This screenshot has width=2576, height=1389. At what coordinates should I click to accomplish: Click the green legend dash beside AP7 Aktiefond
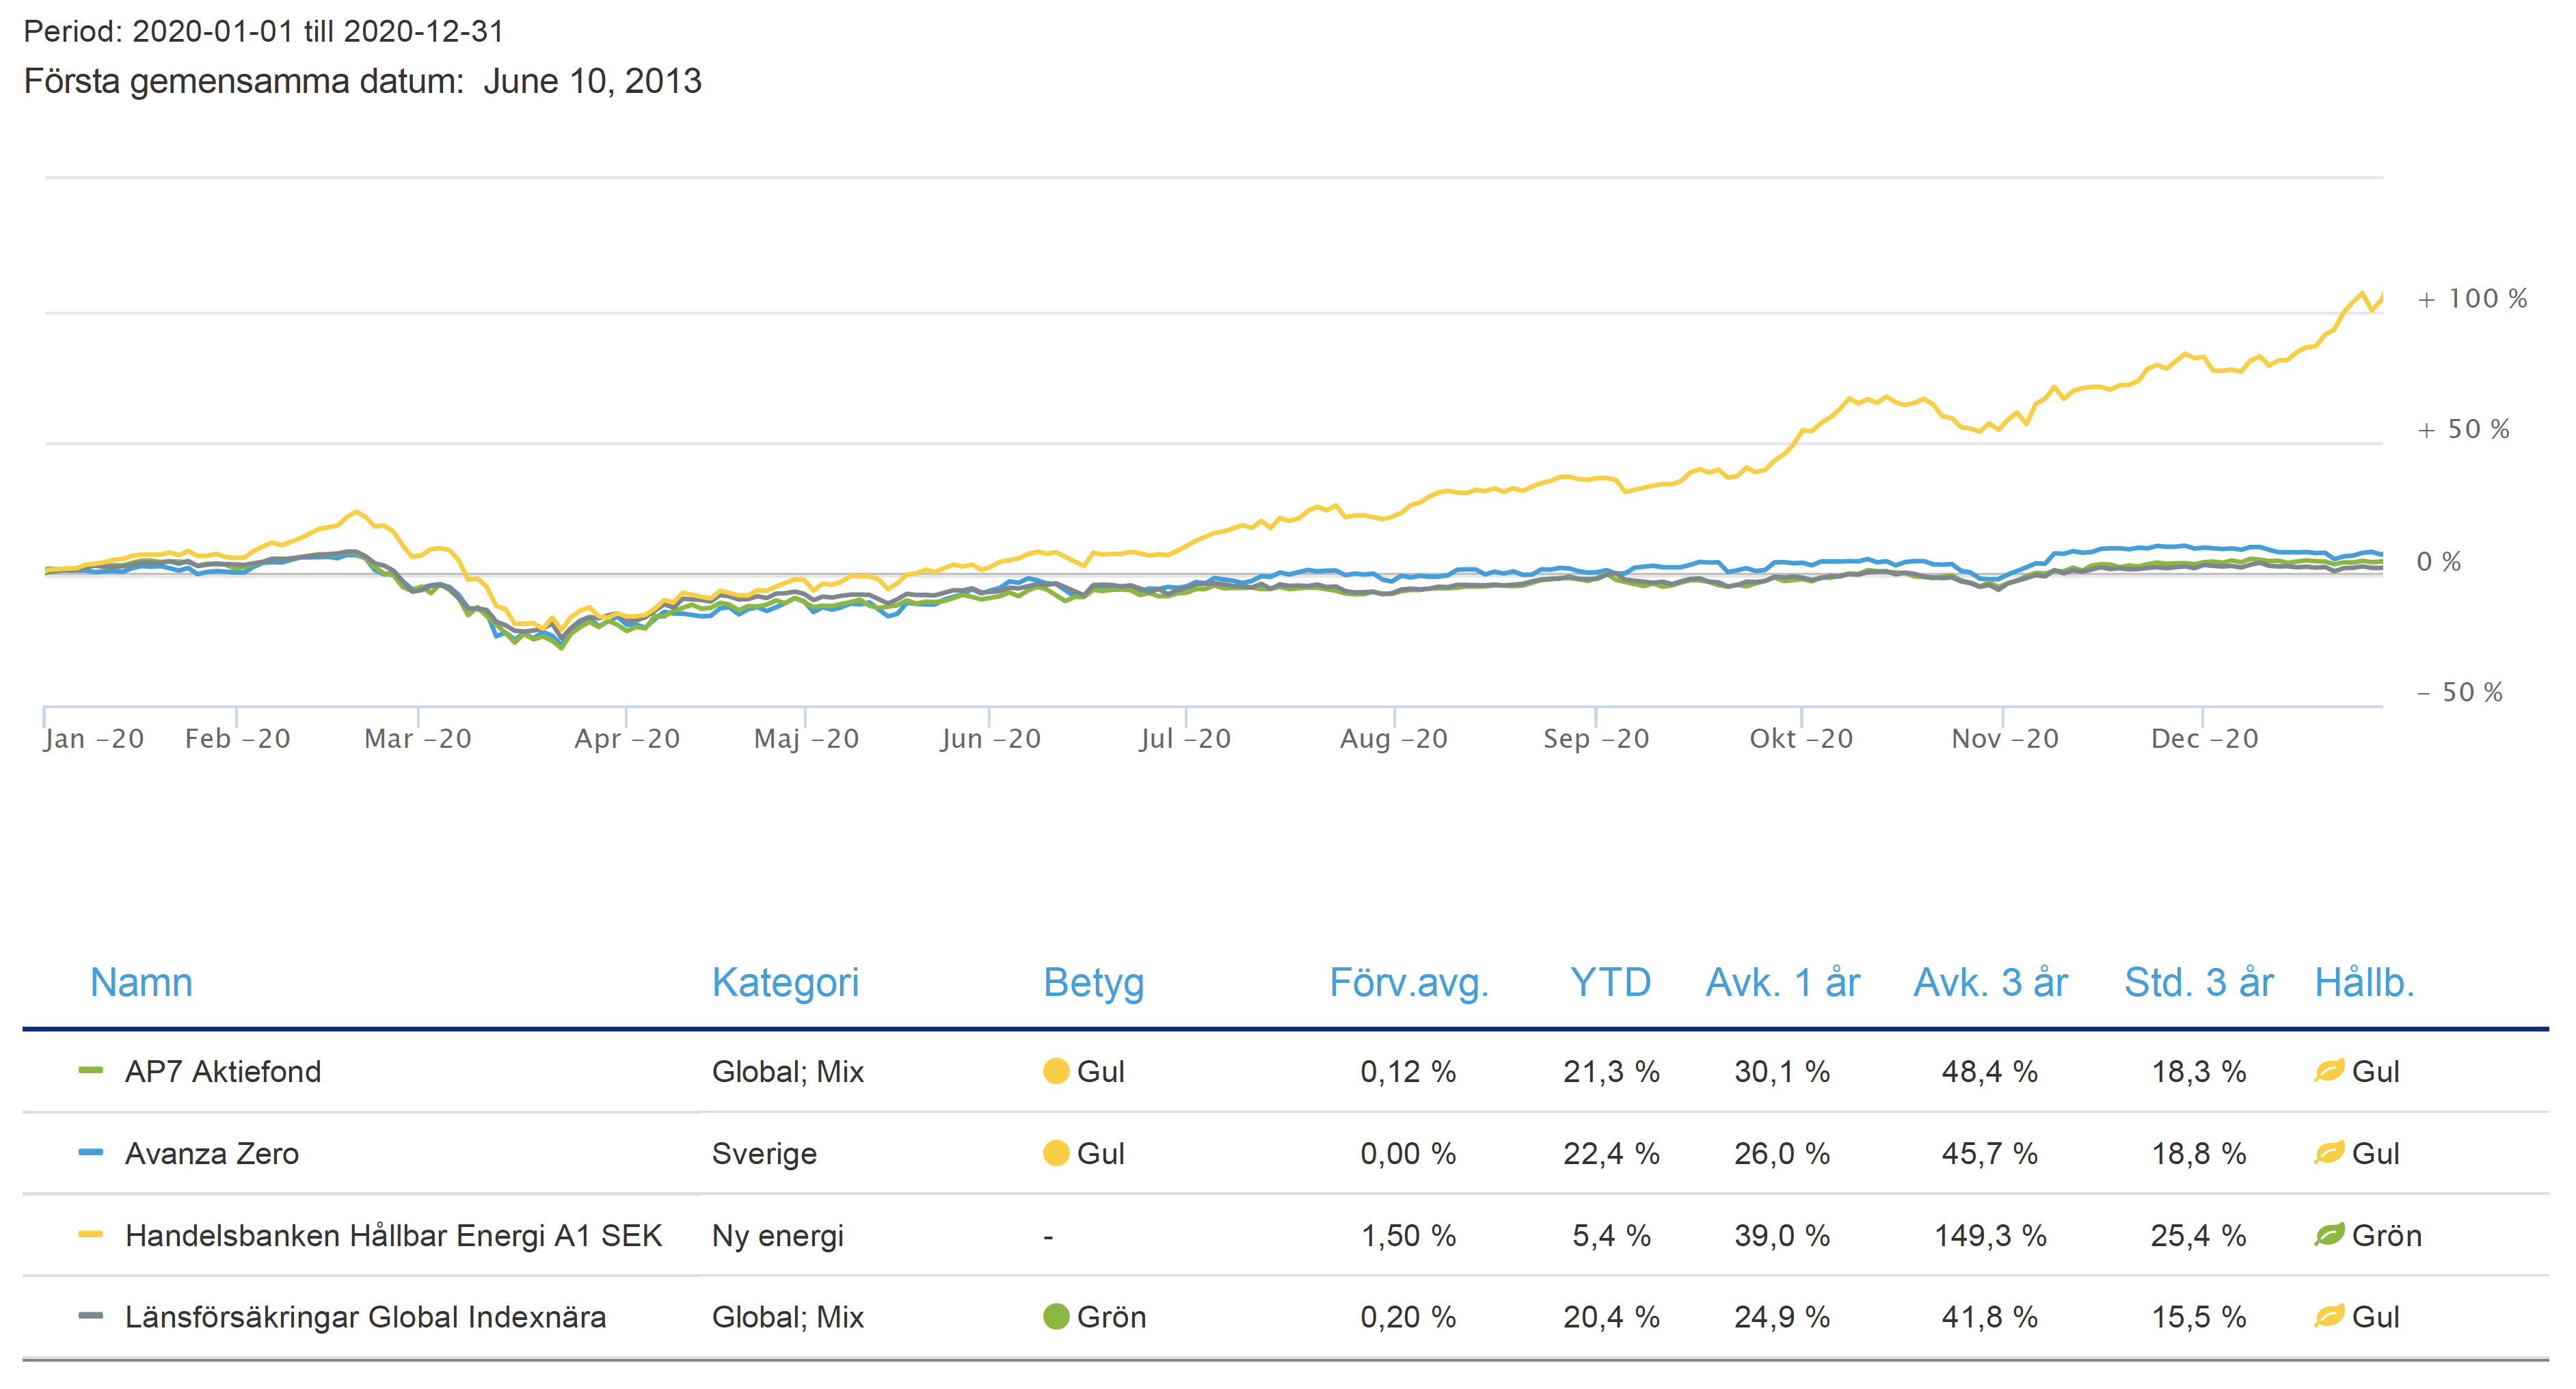click(x=90, y=1070)
